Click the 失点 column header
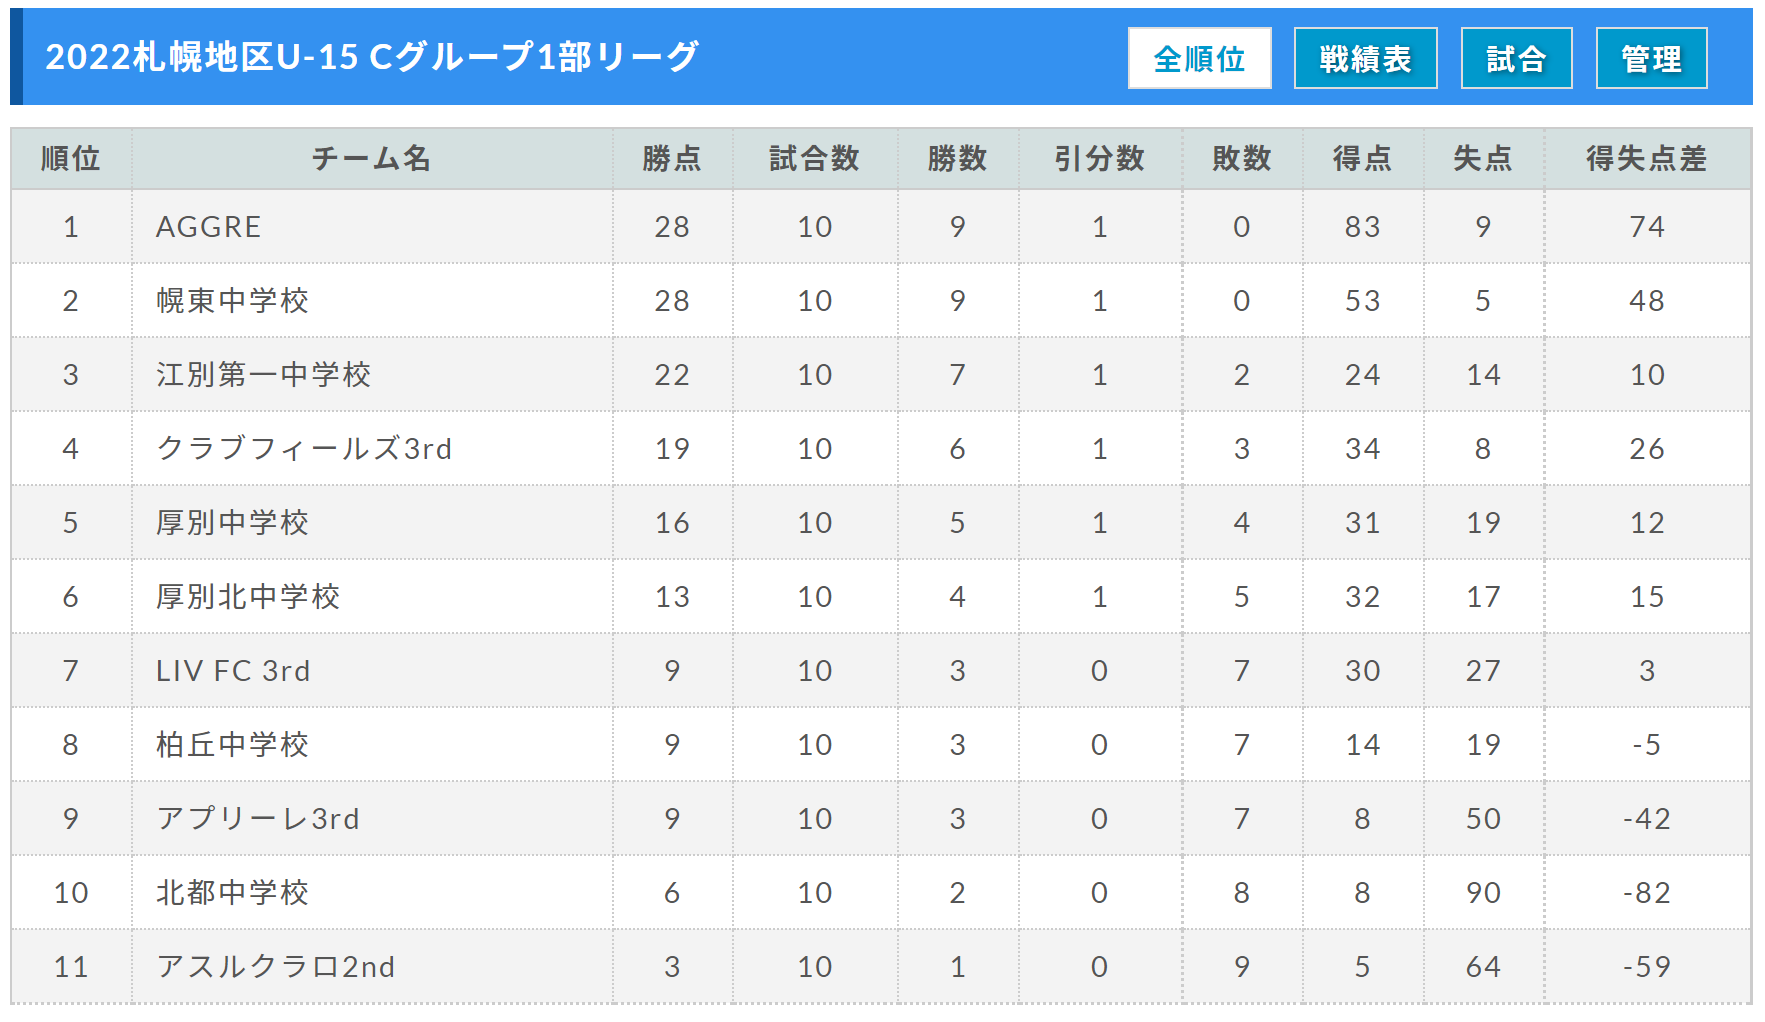The width and height of the screenshot is (1765, 1022). tap(1483, 158)
